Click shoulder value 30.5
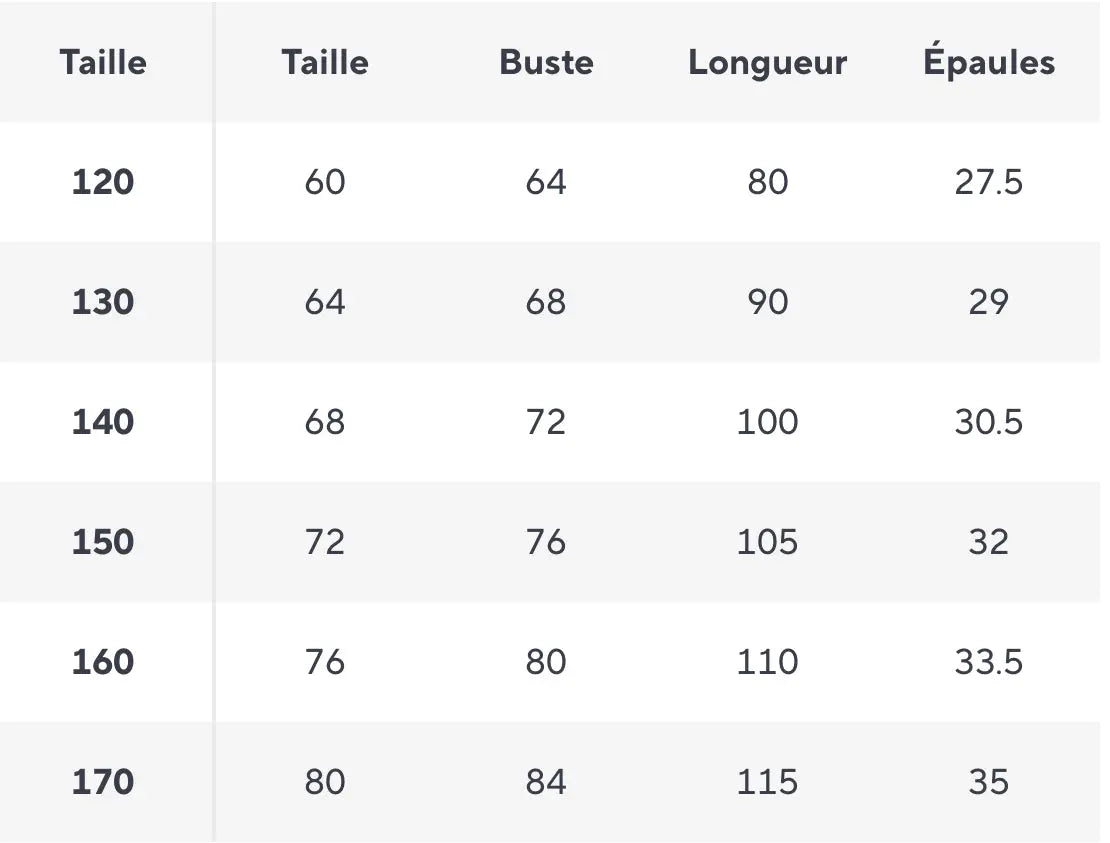Image resolution: width=1110 pixels, height=843 pixels. pos(988,422)
